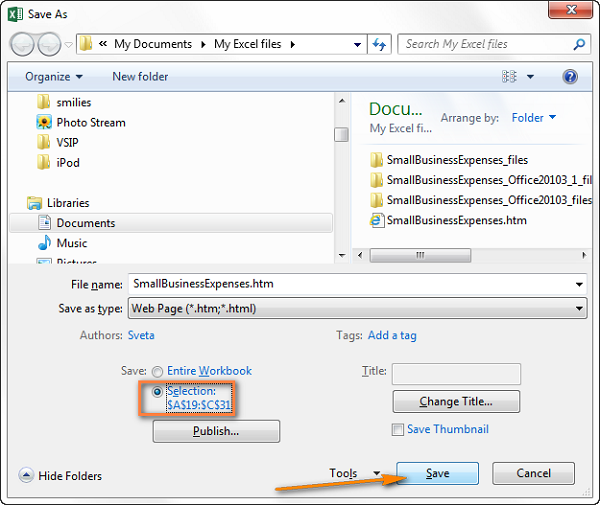Image resolution: width=600 pixels, height=505 pixels.
Task: Click the Save button
Action: pos(437,473)
